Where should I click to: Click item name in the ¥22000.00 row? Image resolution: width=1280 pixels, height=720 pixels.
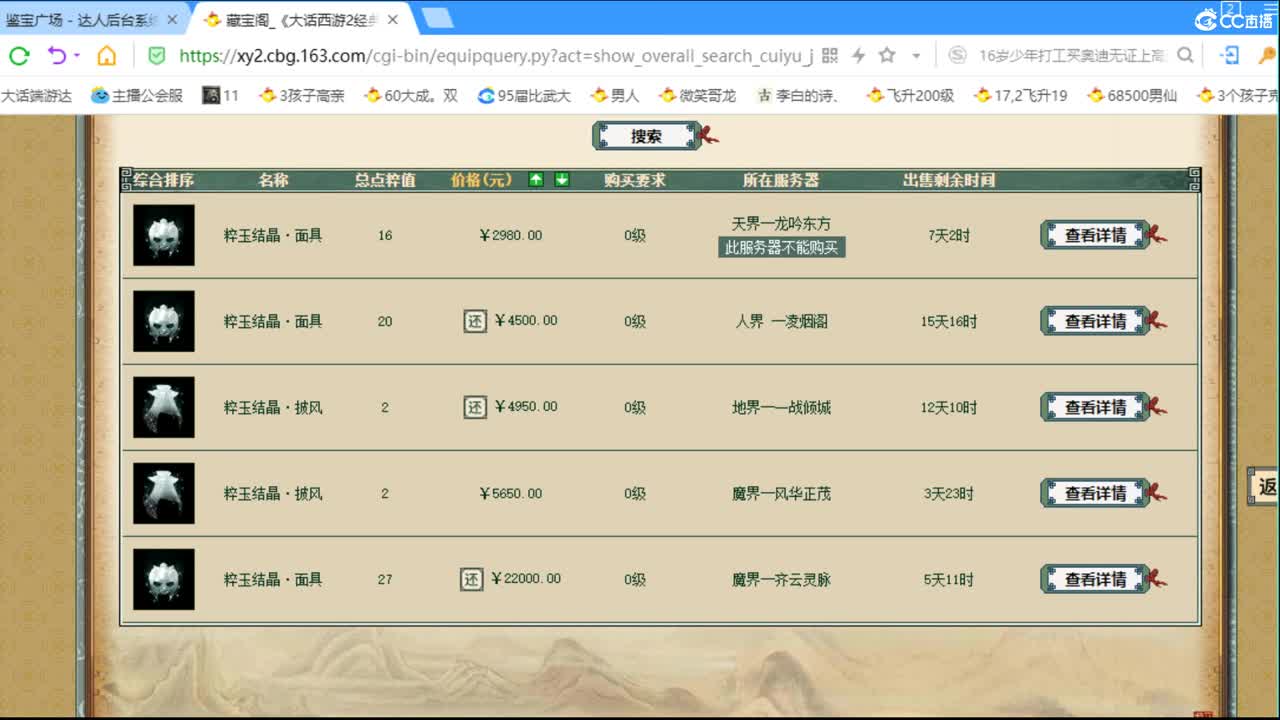273,580
